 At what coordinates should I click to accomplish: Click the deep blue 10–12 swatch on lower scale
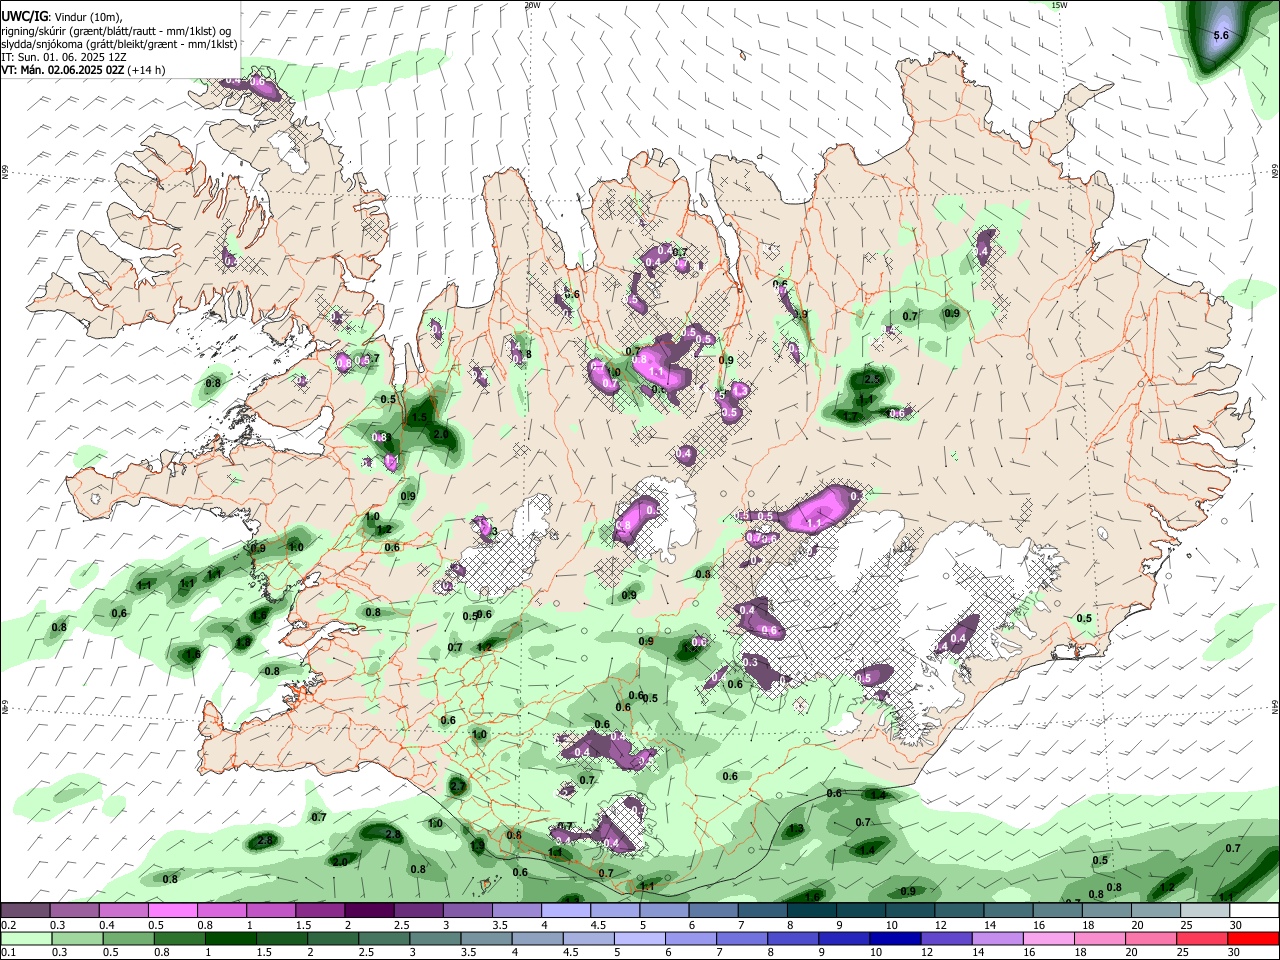coord(895,938)
